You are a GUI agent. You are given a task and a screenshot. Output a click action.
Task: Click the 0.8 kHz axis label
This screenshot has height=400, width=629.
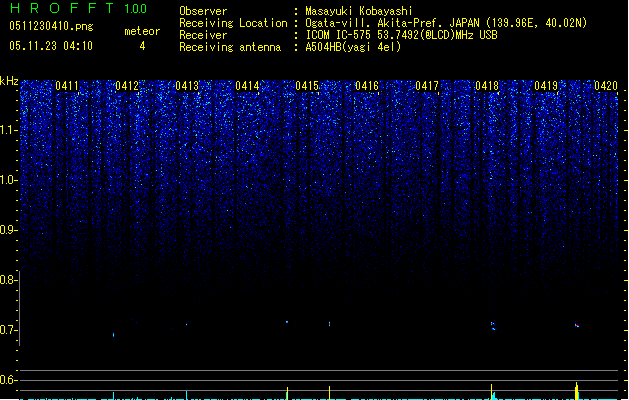click(8, 280)
